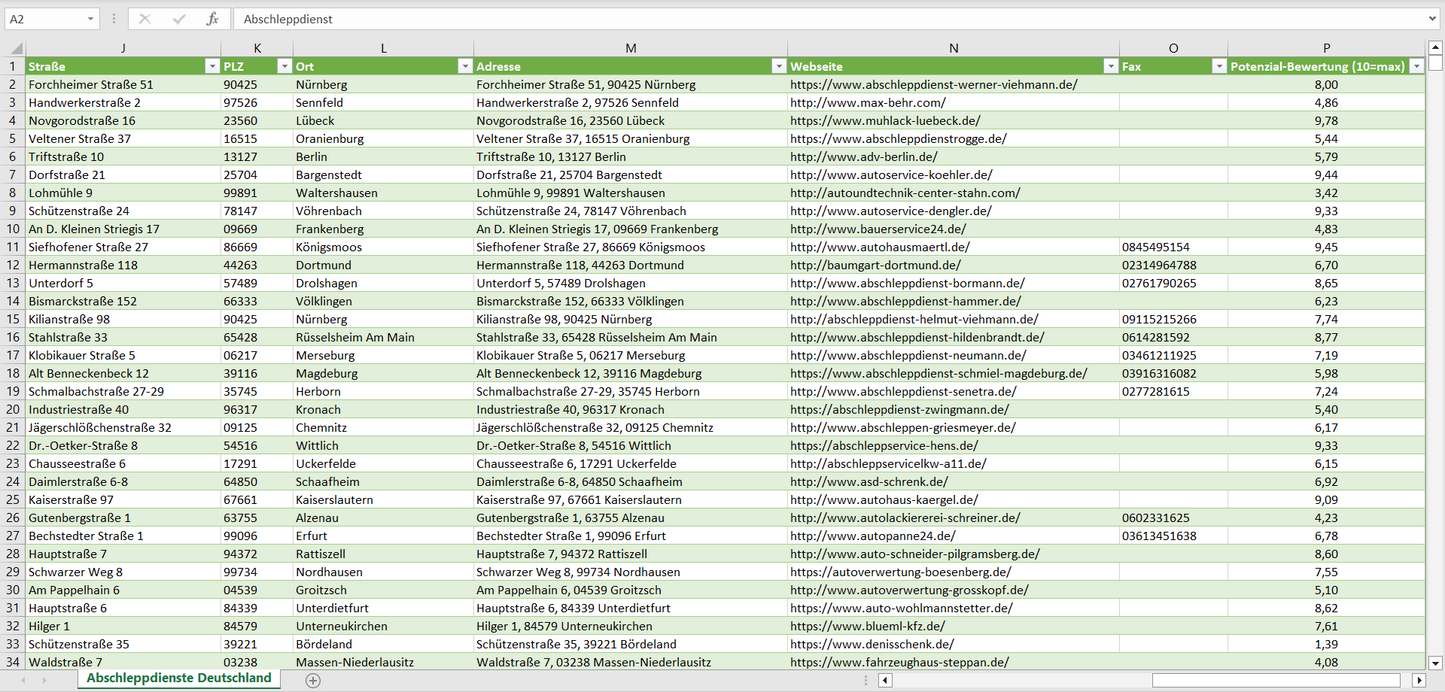Select the Abschleppdienste Deutschland sheet tab
Screen dimensions: 1445x692
click(178, 678)
